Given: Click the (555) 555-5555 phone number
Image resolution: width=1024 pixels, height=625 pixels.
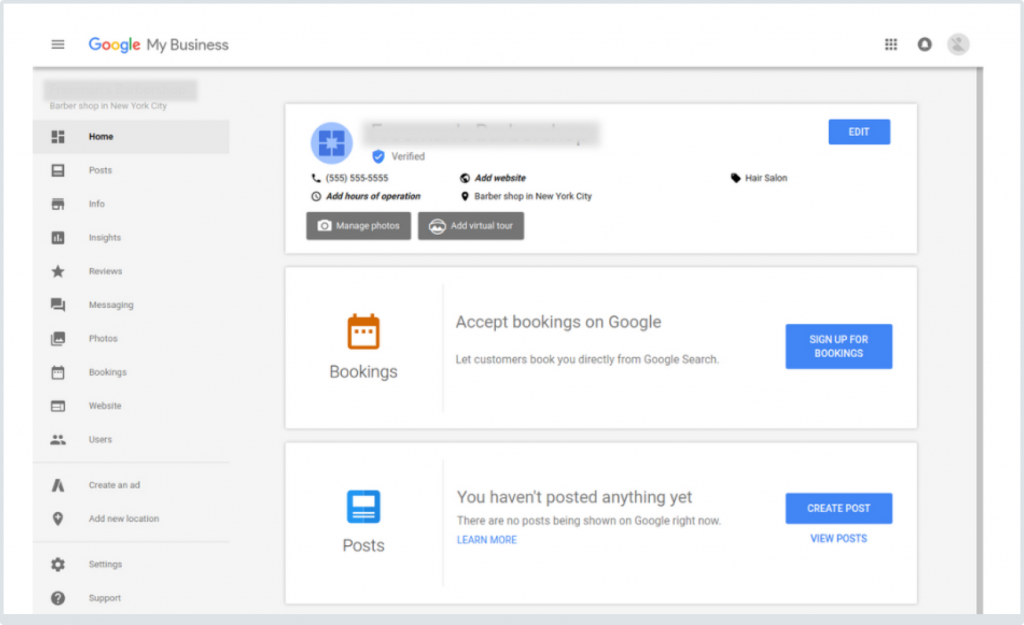Looking at the screenshot, I should tap(357, 178).
